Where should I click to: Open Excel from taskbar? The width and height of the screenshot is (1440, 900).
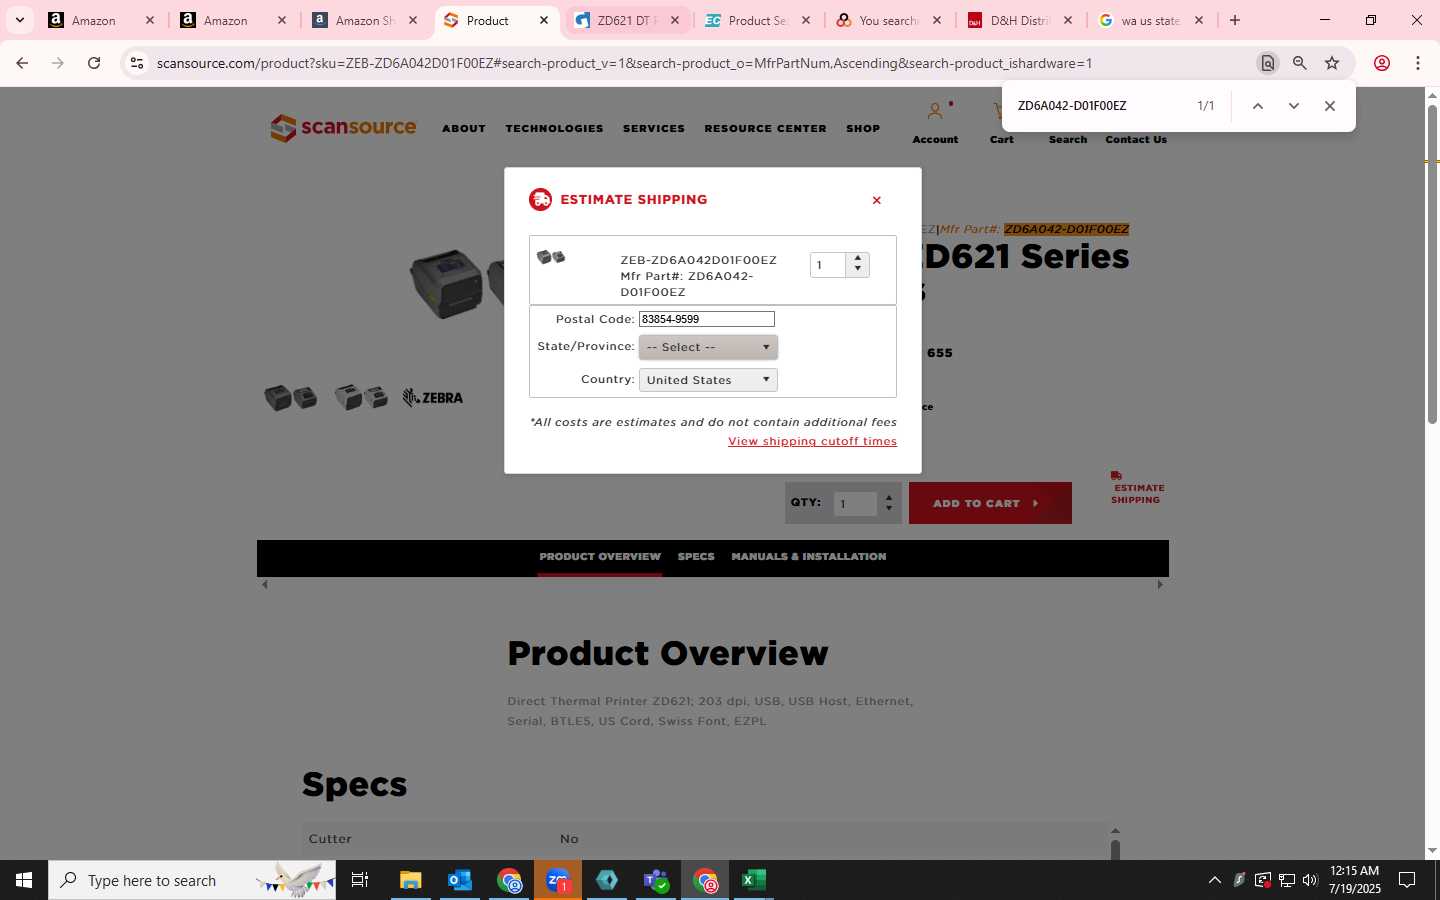[x=754, y=880]
